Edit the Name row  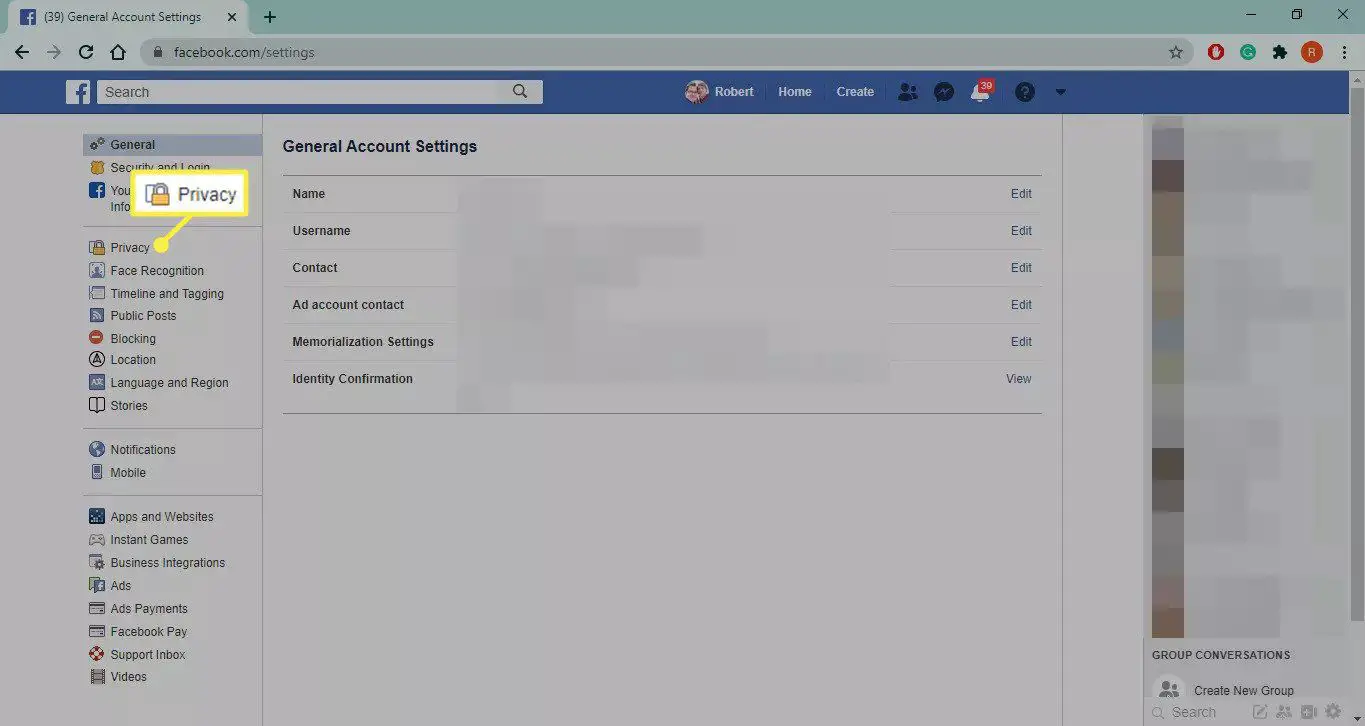[x=1021, y=194]
